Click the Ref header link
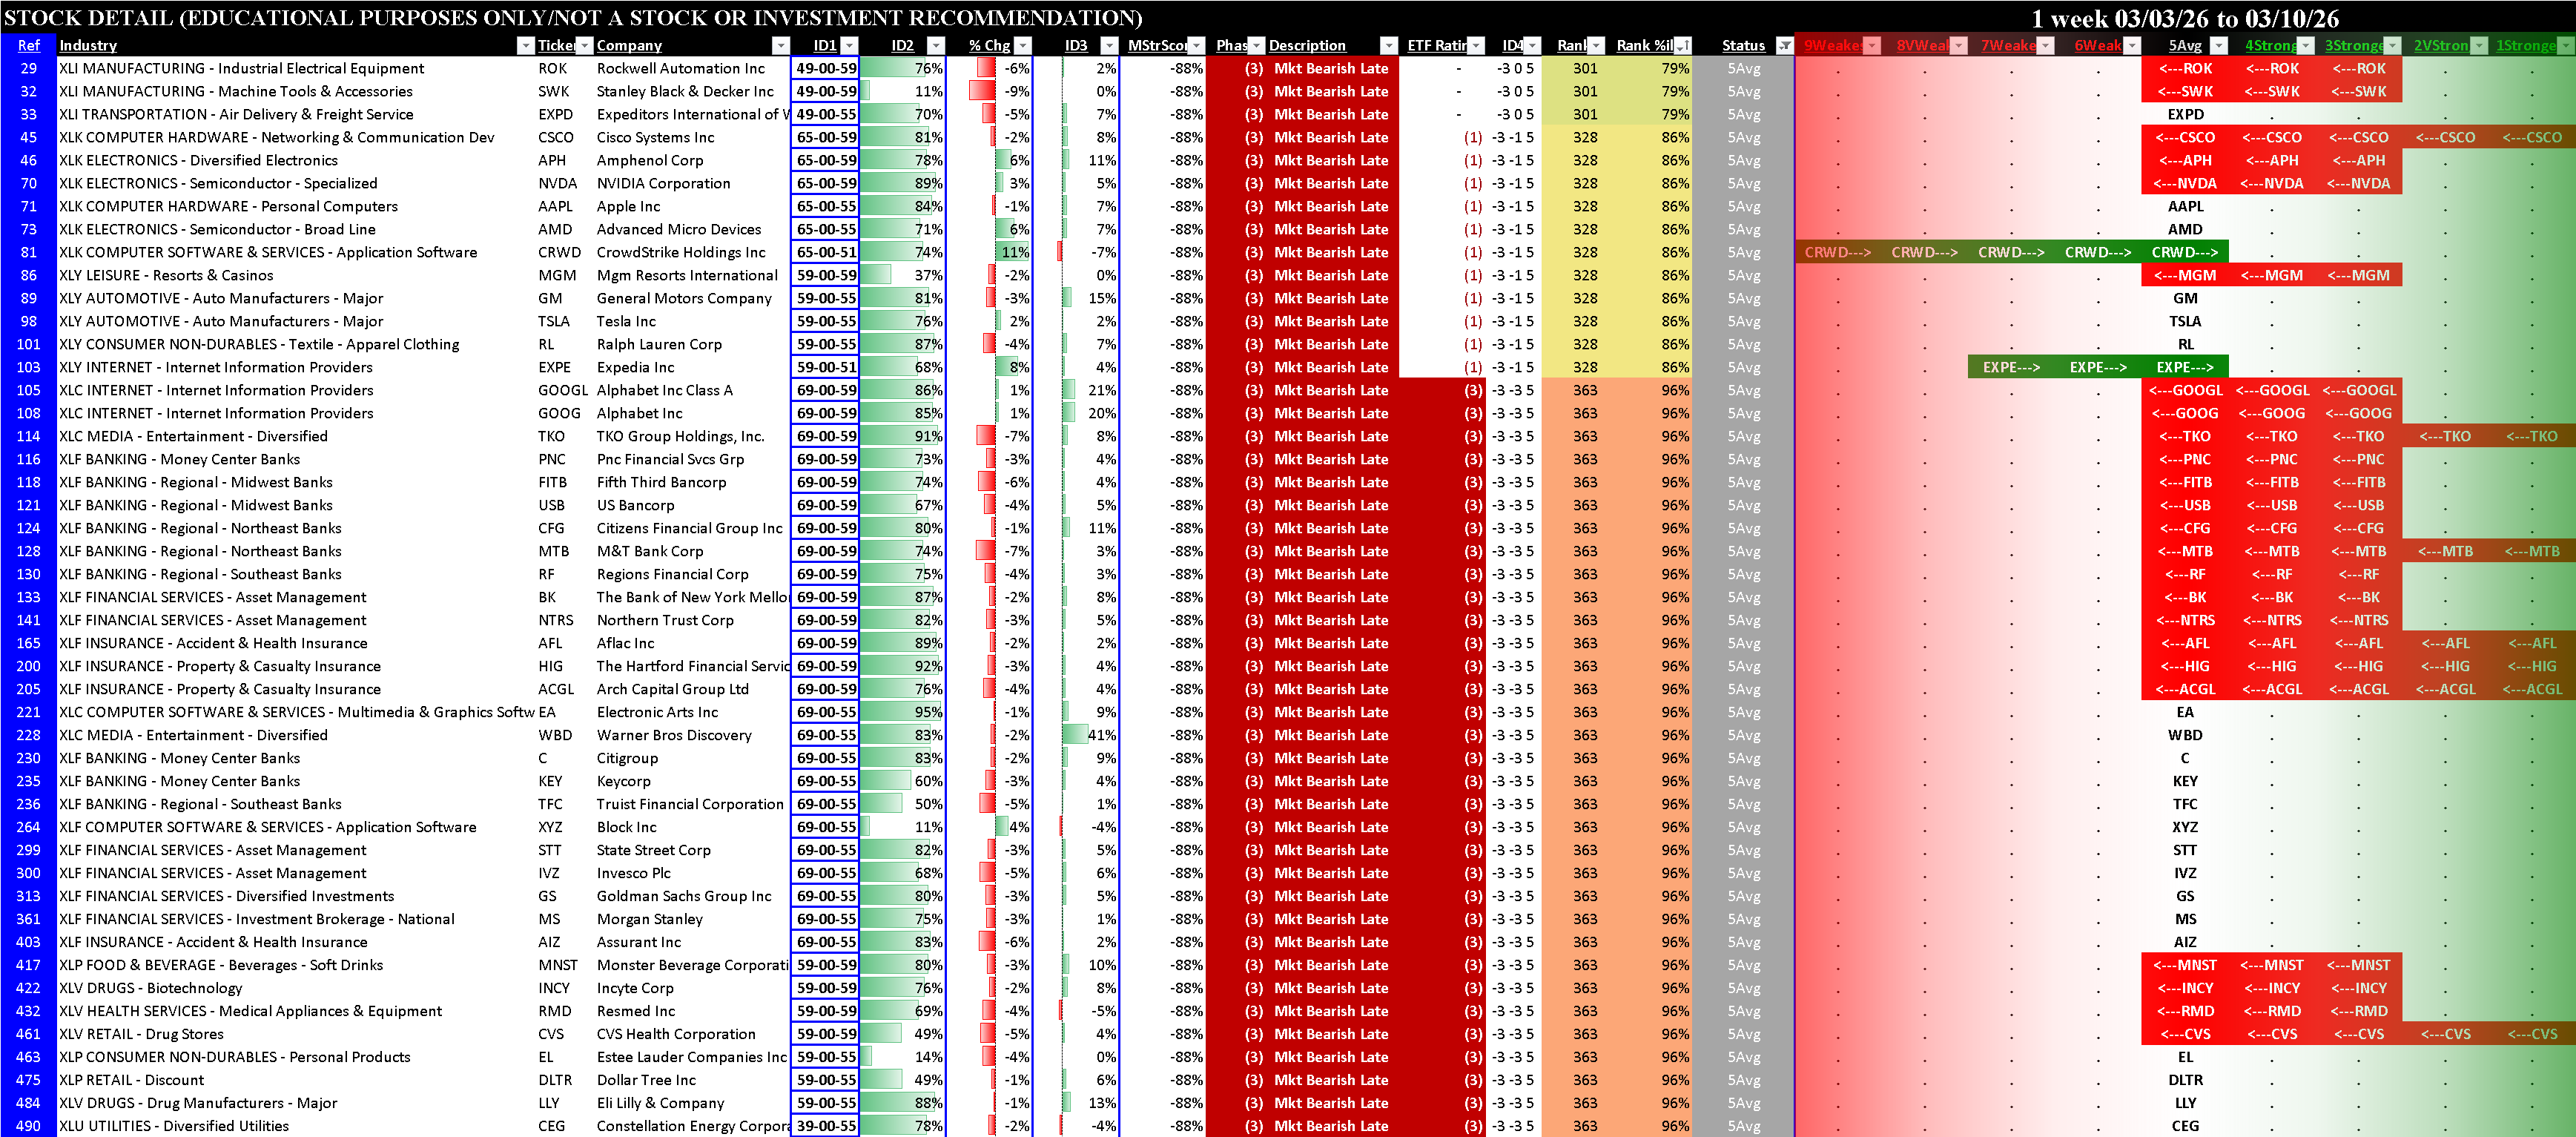 pyautogui.click(x=28, y=45)
